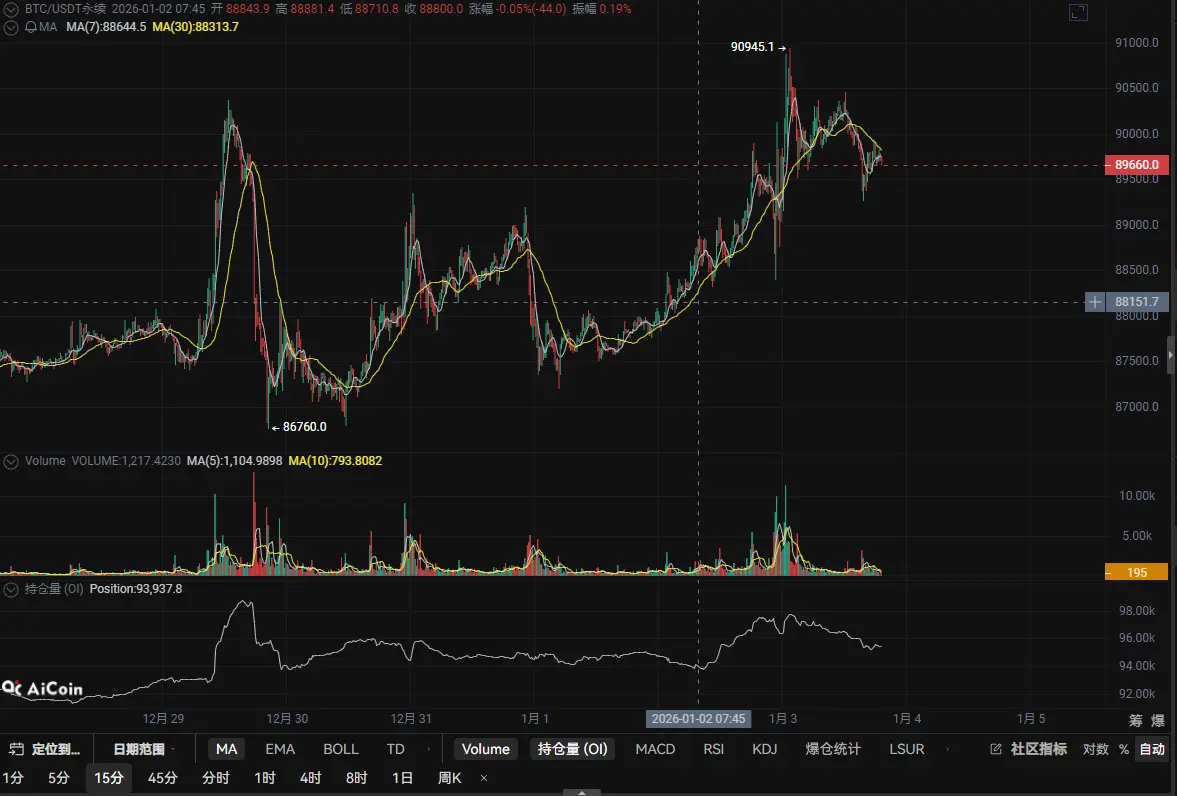Switch to the 1分 timeframe

tap(13, 778)
